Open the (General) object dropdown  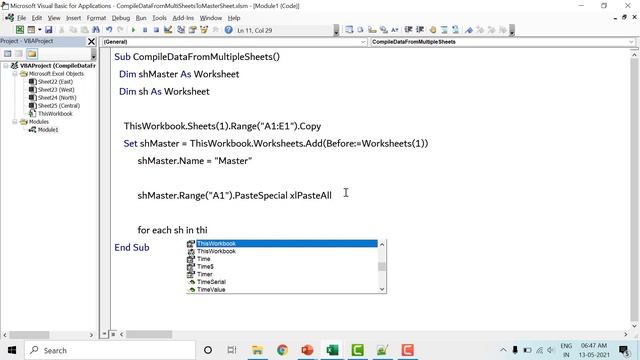pyautogui.click(x=363, y=42)
